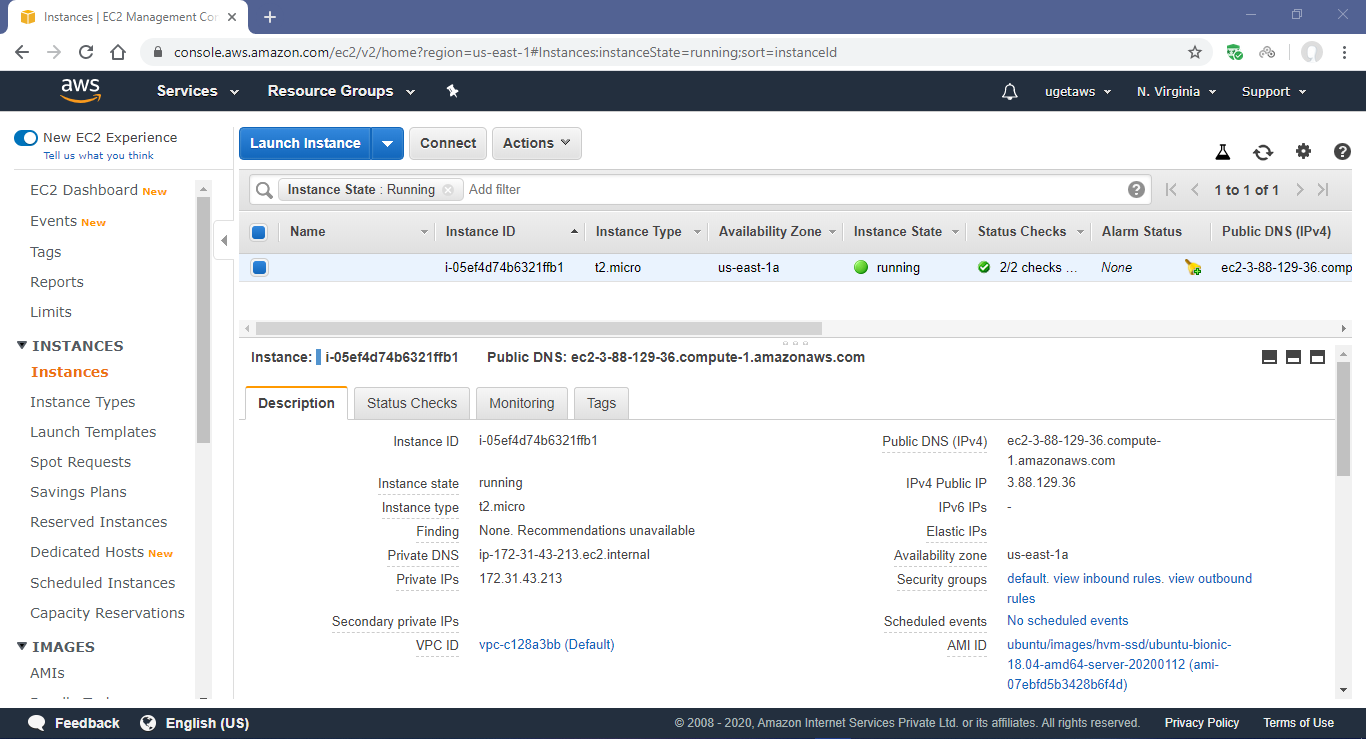
Task: Click the Privacy Policy footer link
Action: click(1202, 723)
